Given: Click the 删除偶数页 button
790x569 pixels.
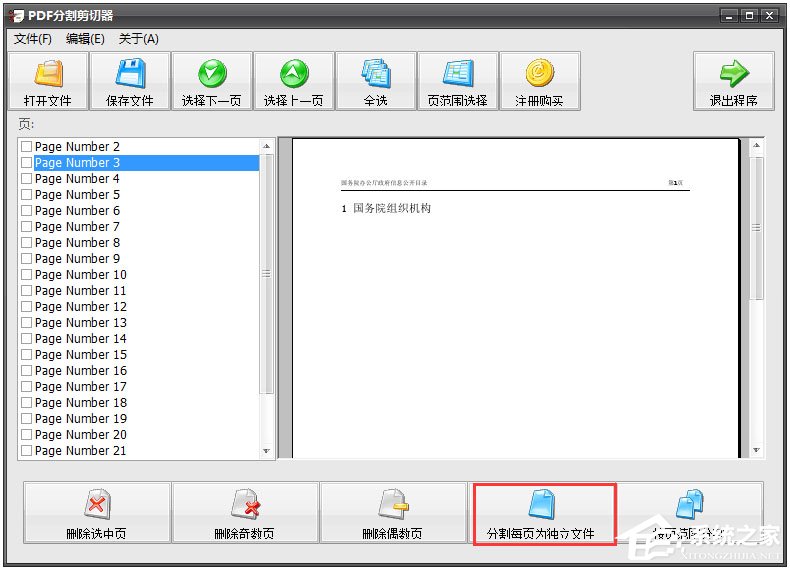Looking at the screenshot, I should tap(393, 513).
